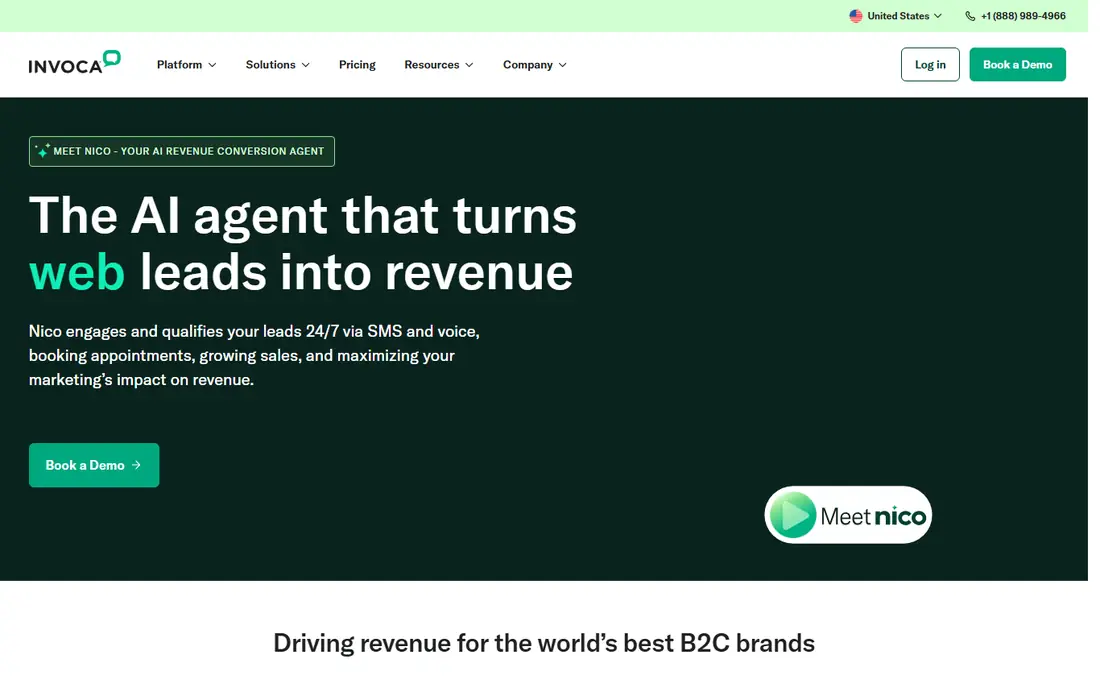Image resolution: width=1100 pixels, height=688 pixels.
Task: Open the Meet Nico AI agent banner
Action: 182,151
